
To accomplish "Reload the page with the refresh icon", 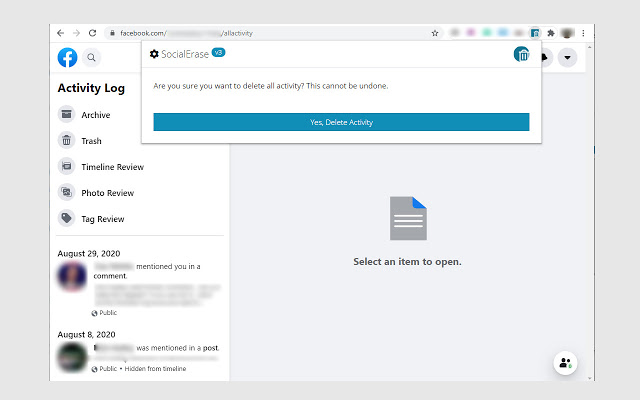I will pyautogui.click(x=92, y=33).
